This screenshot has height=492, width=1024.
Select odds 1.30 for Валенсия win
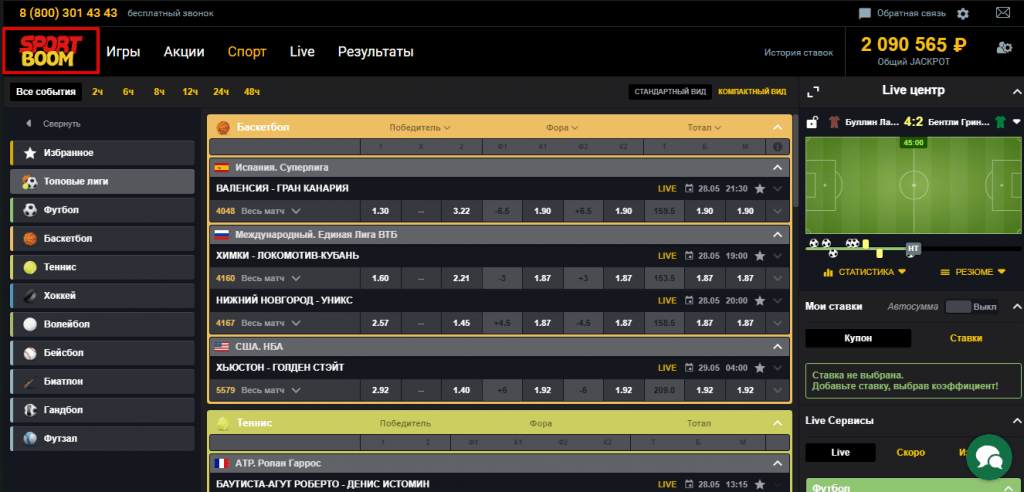click(380, 211)
